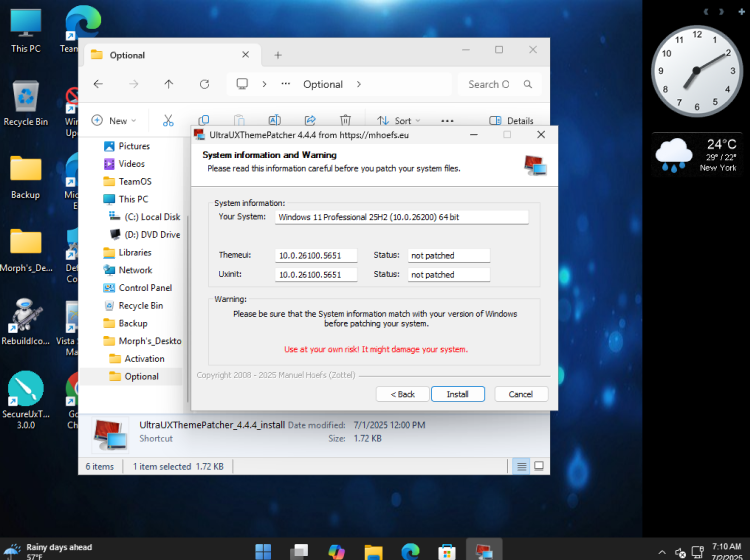Expand the chevron after the Optional breadcrumb
Screen dimensions: 750x560
coord(359,84)
